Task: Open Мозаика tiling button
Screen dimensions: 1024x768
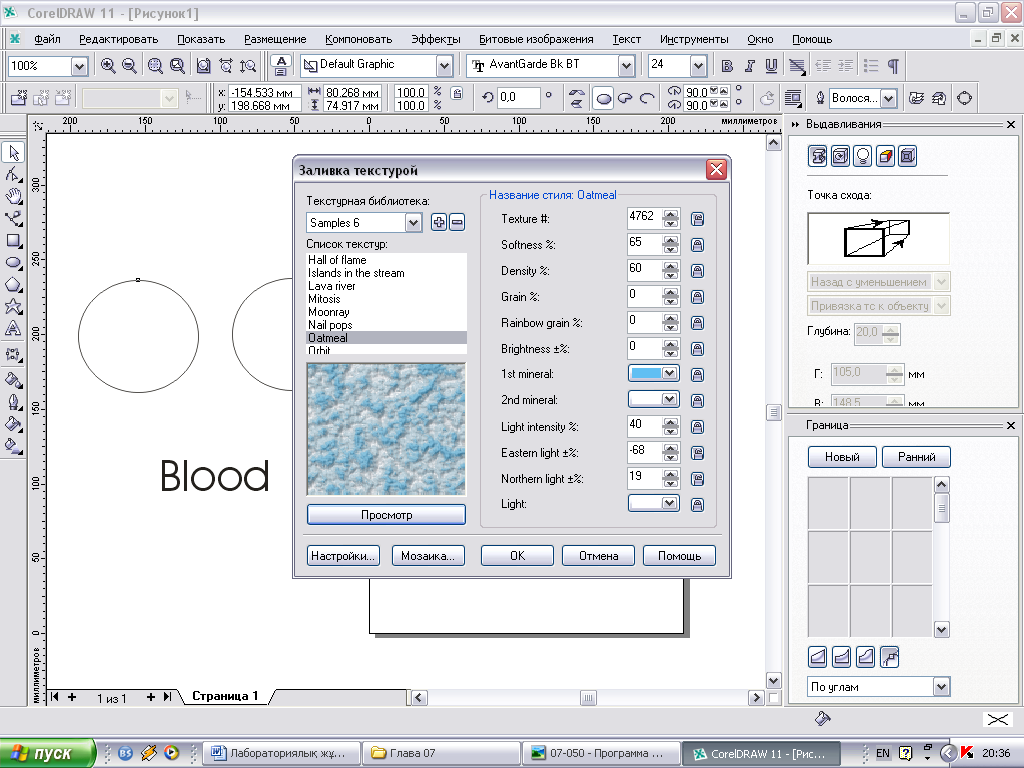Action: tap(428, 556)
